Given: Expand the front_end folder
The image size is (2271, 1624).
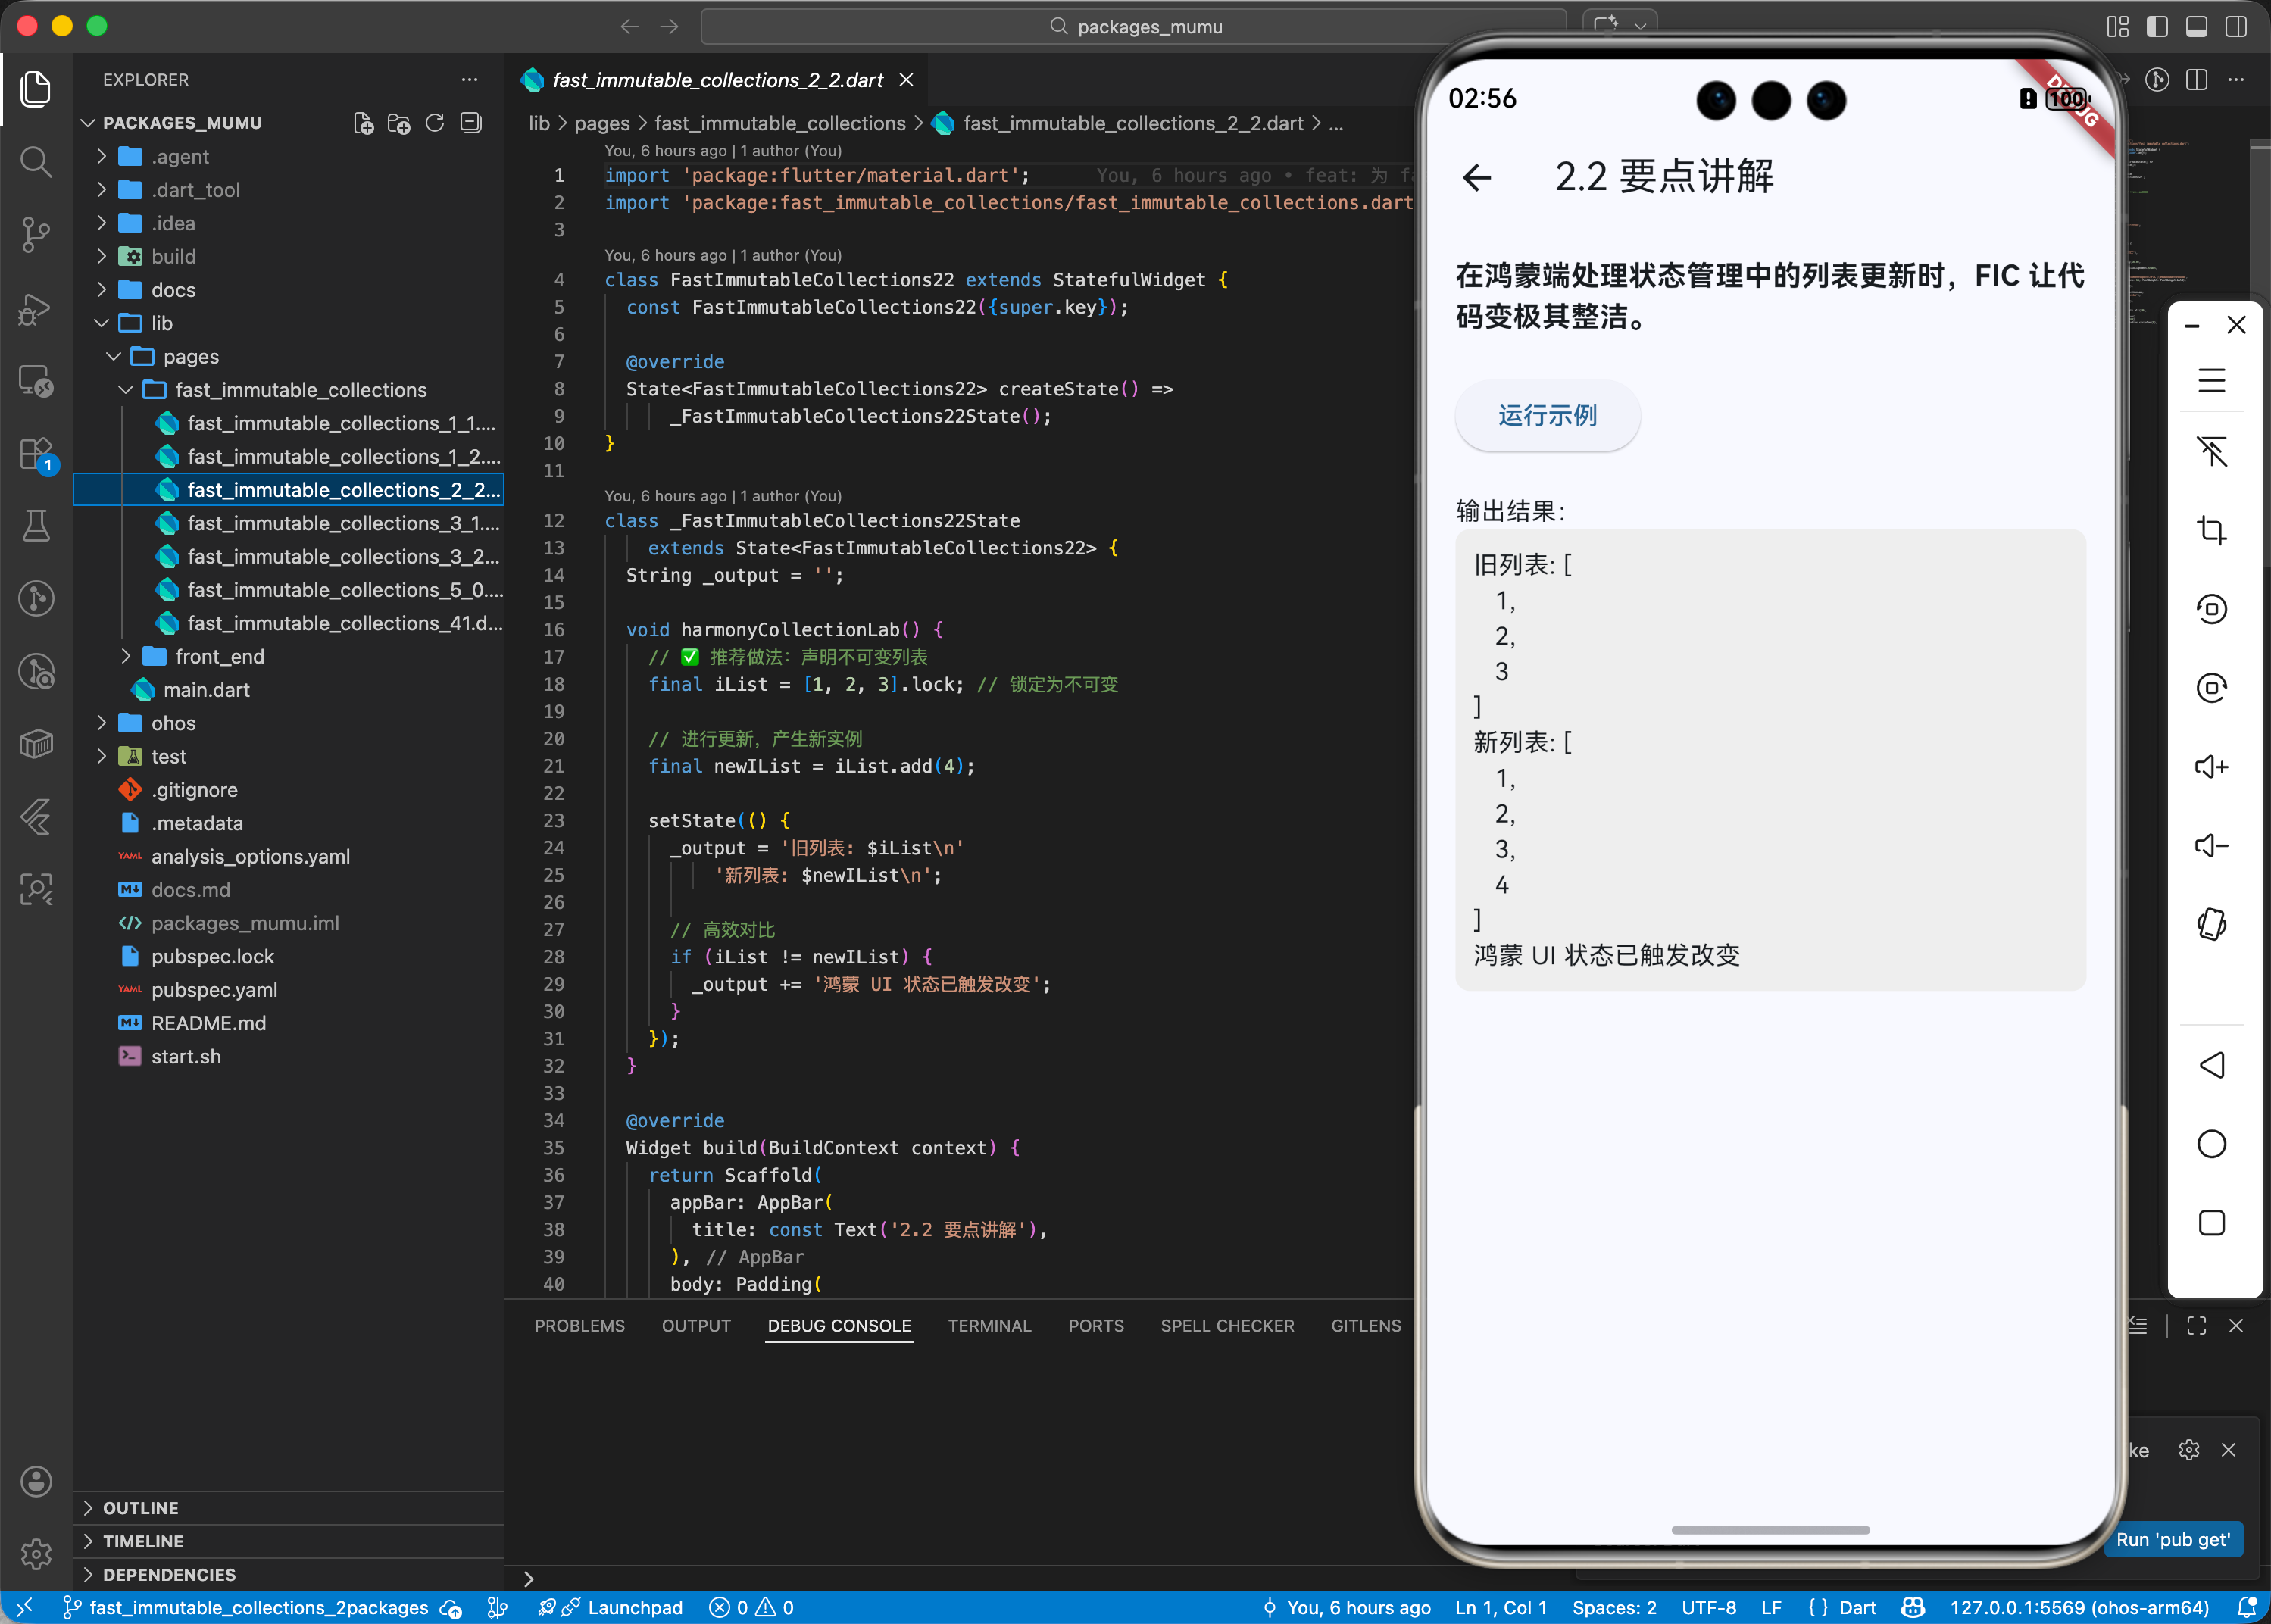Looking at the screenshot, I should pos(219,656).
